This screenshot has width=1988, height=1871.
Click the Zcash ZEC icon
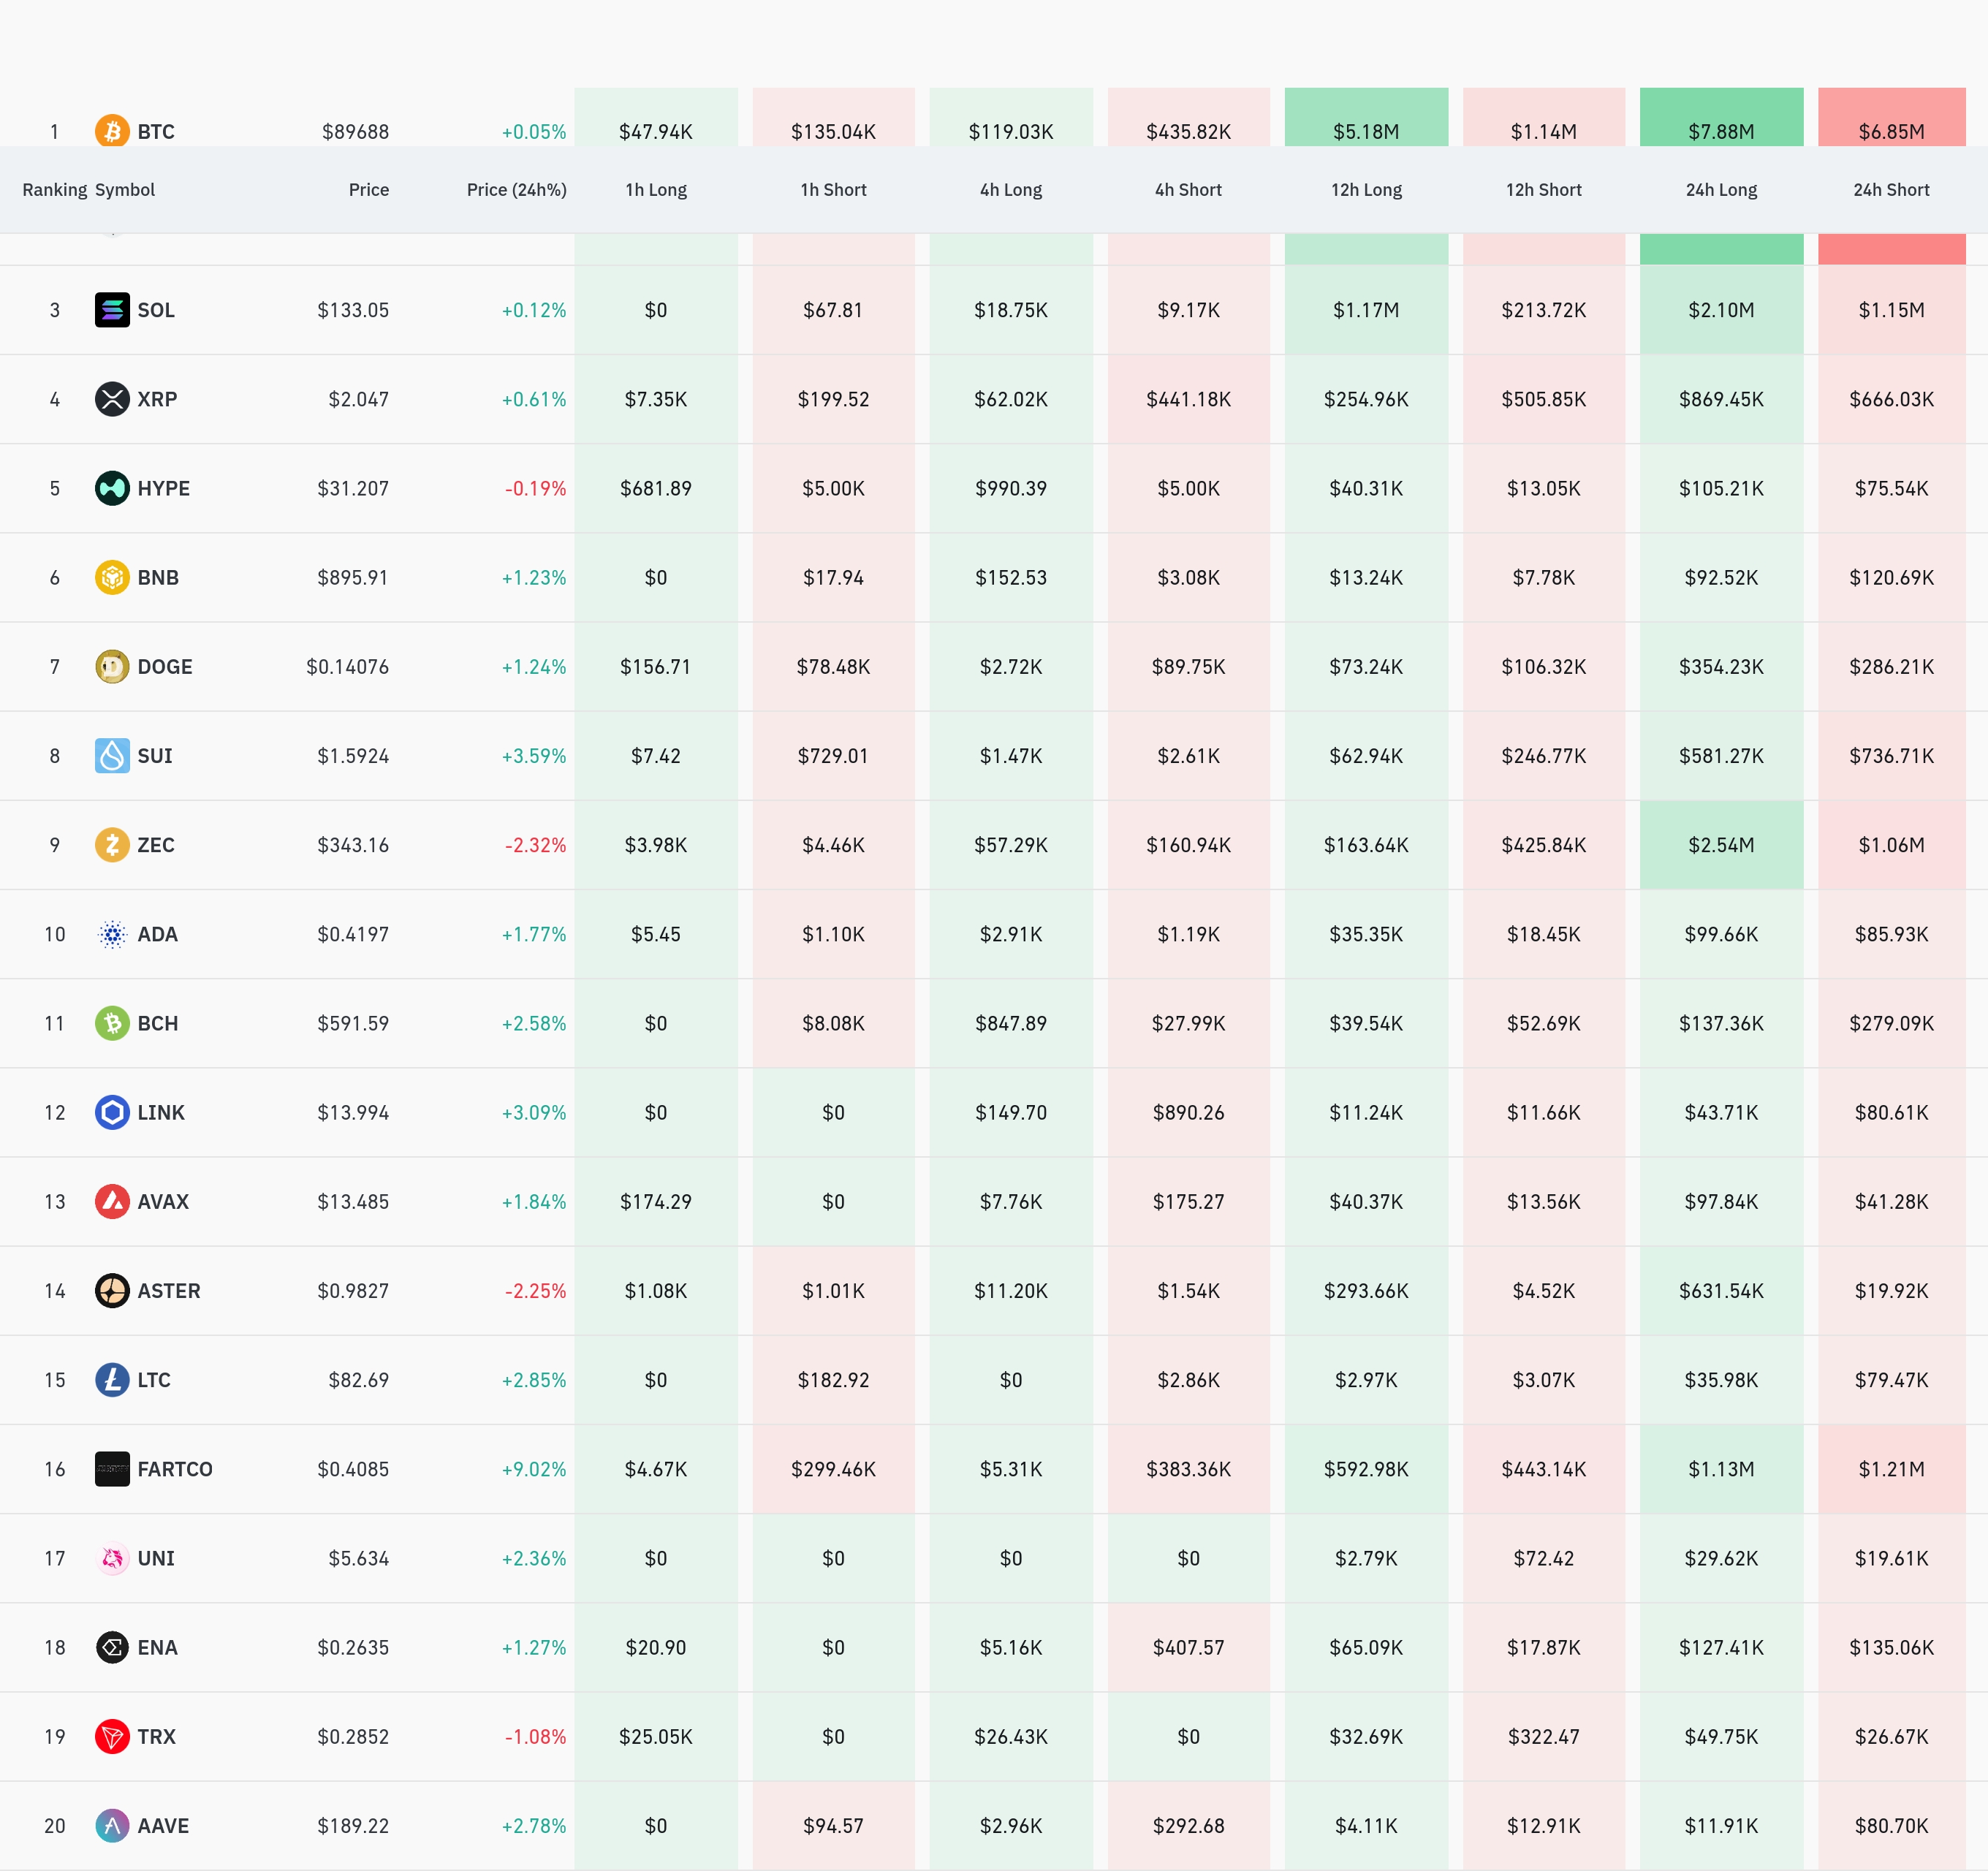(112, 845)
